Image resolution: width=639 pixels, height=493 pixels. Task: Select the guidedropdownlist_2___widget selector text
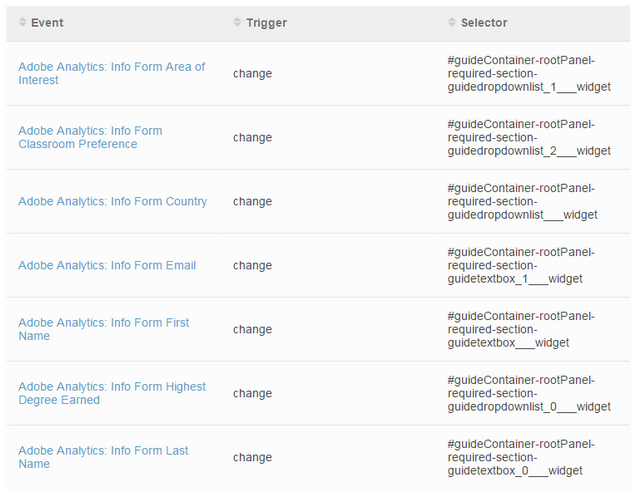click(x=529, y=137)
